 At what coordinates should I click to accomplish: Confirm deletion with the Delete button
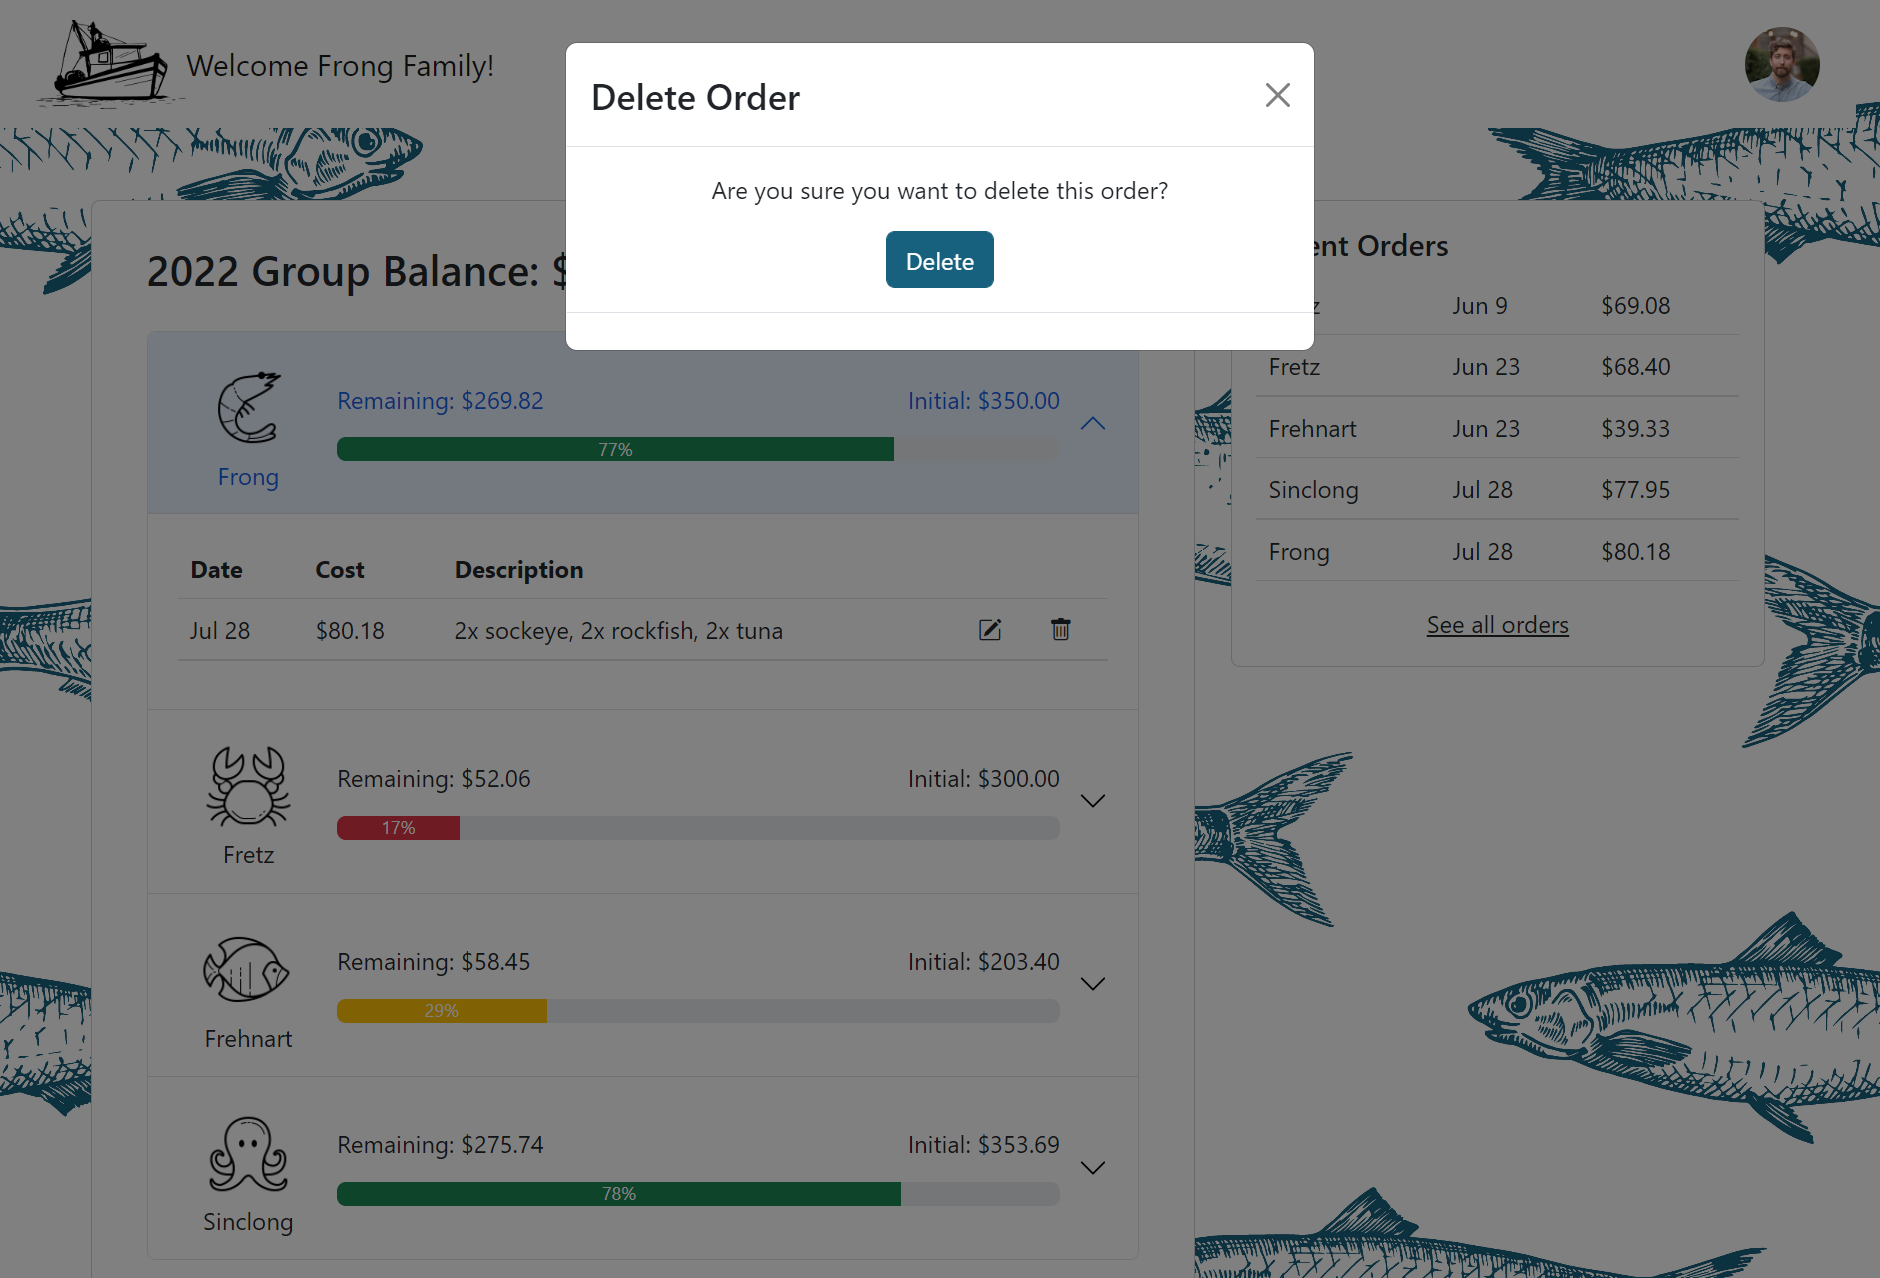pos(939,259)
